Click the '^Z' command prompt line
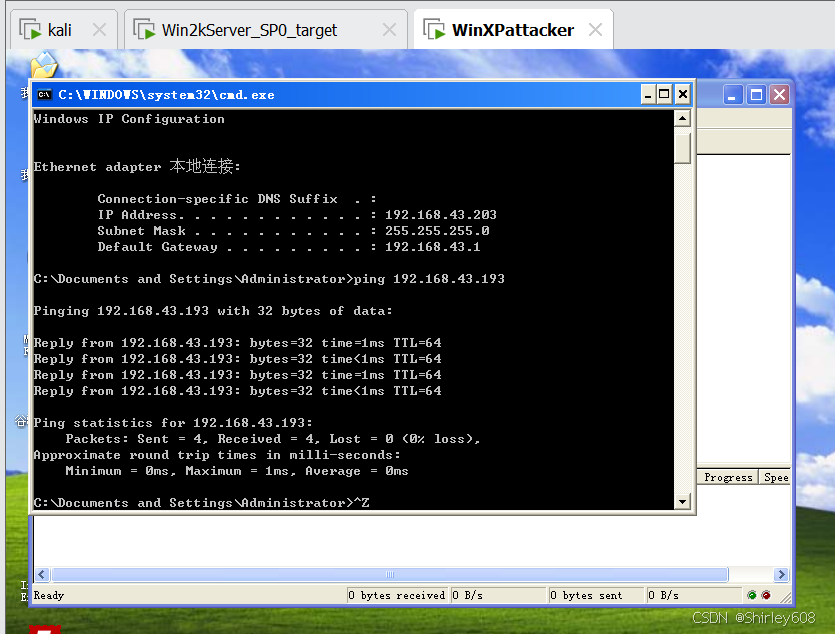 point(201,503)
